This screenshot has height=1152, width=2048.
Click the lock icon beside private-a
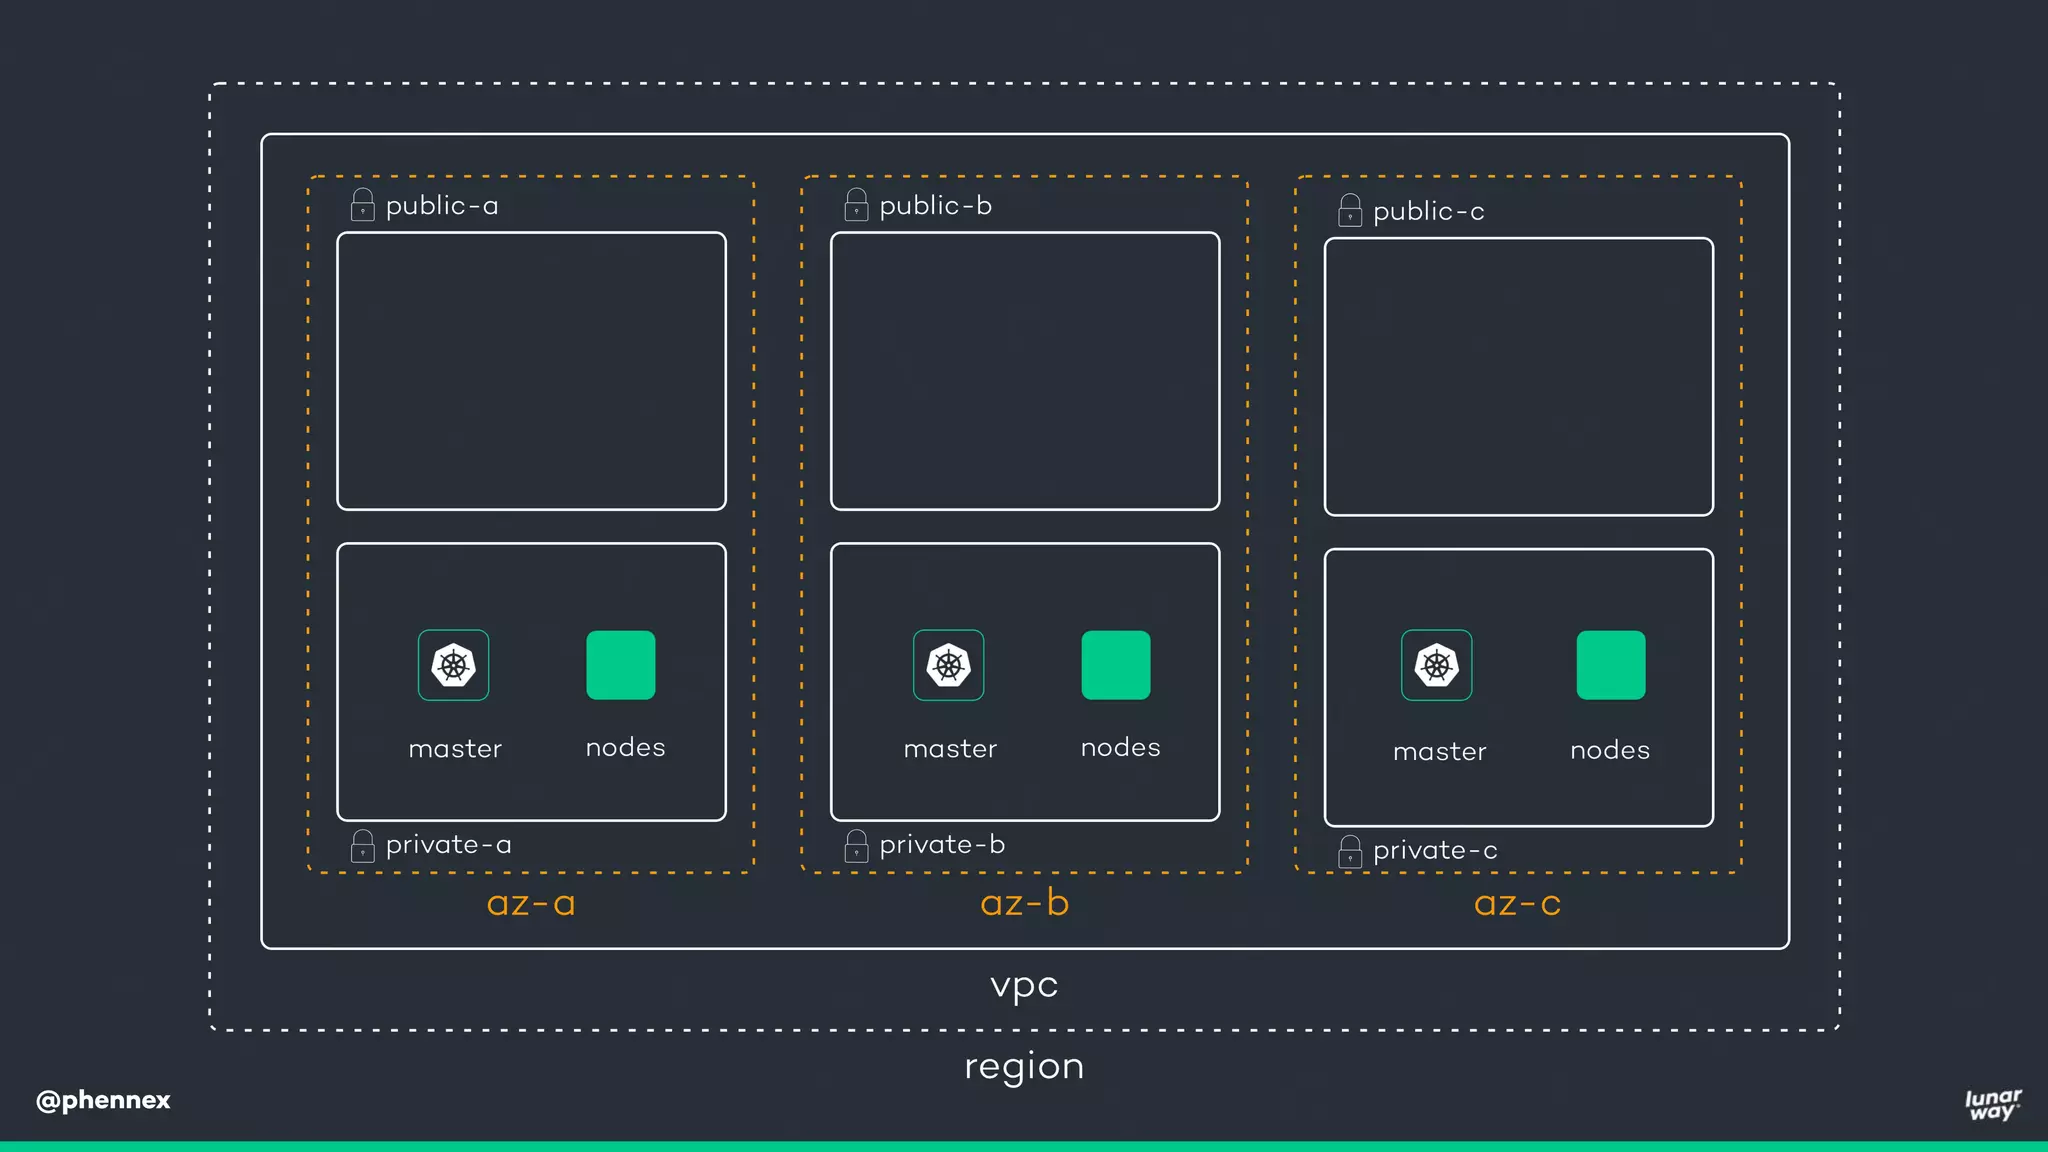point(362,846)
